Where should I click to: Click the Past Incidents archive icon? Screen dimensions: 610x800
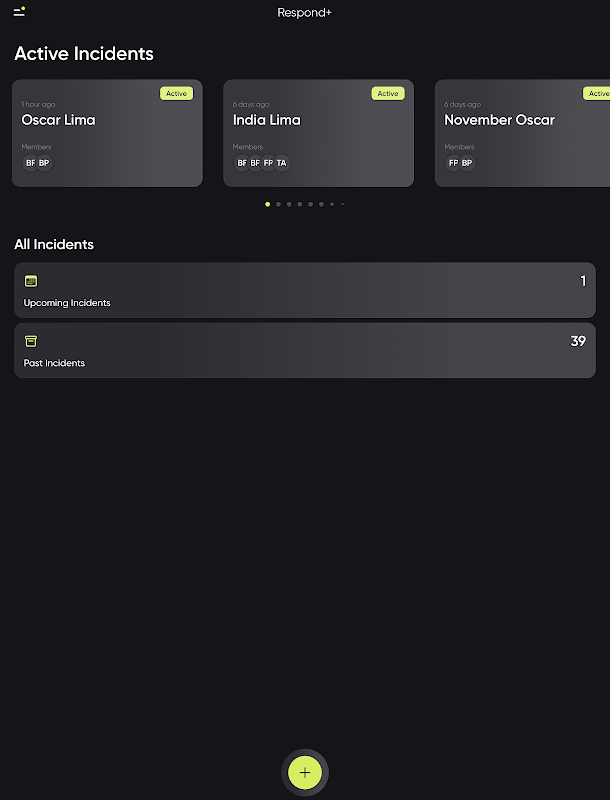(31, 341)
